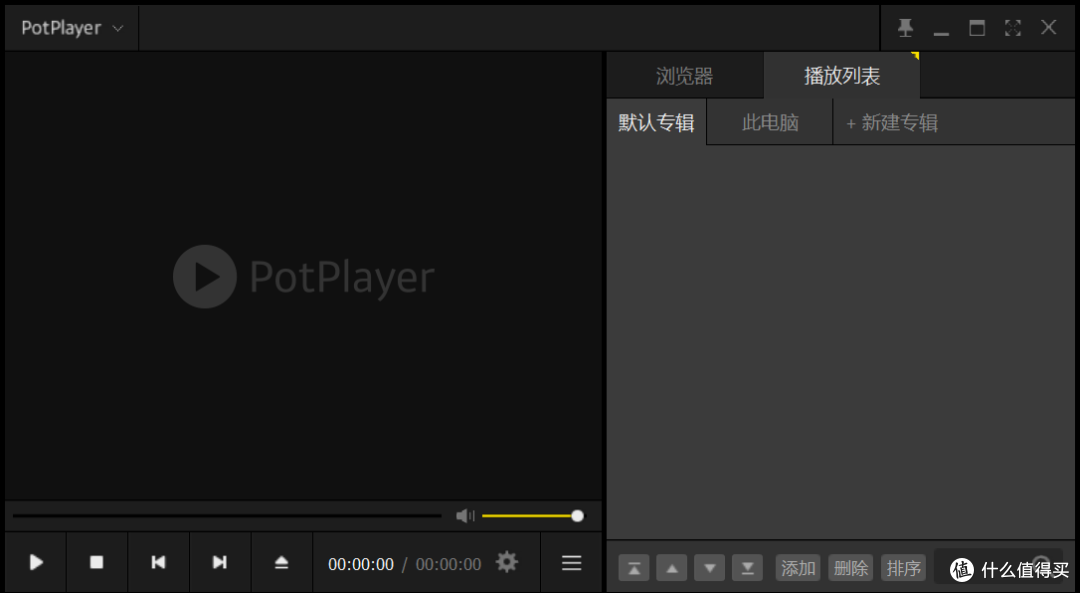Create a new album with 新建专辑
This screenshot has width=1080, height=593.
point(892,123)
